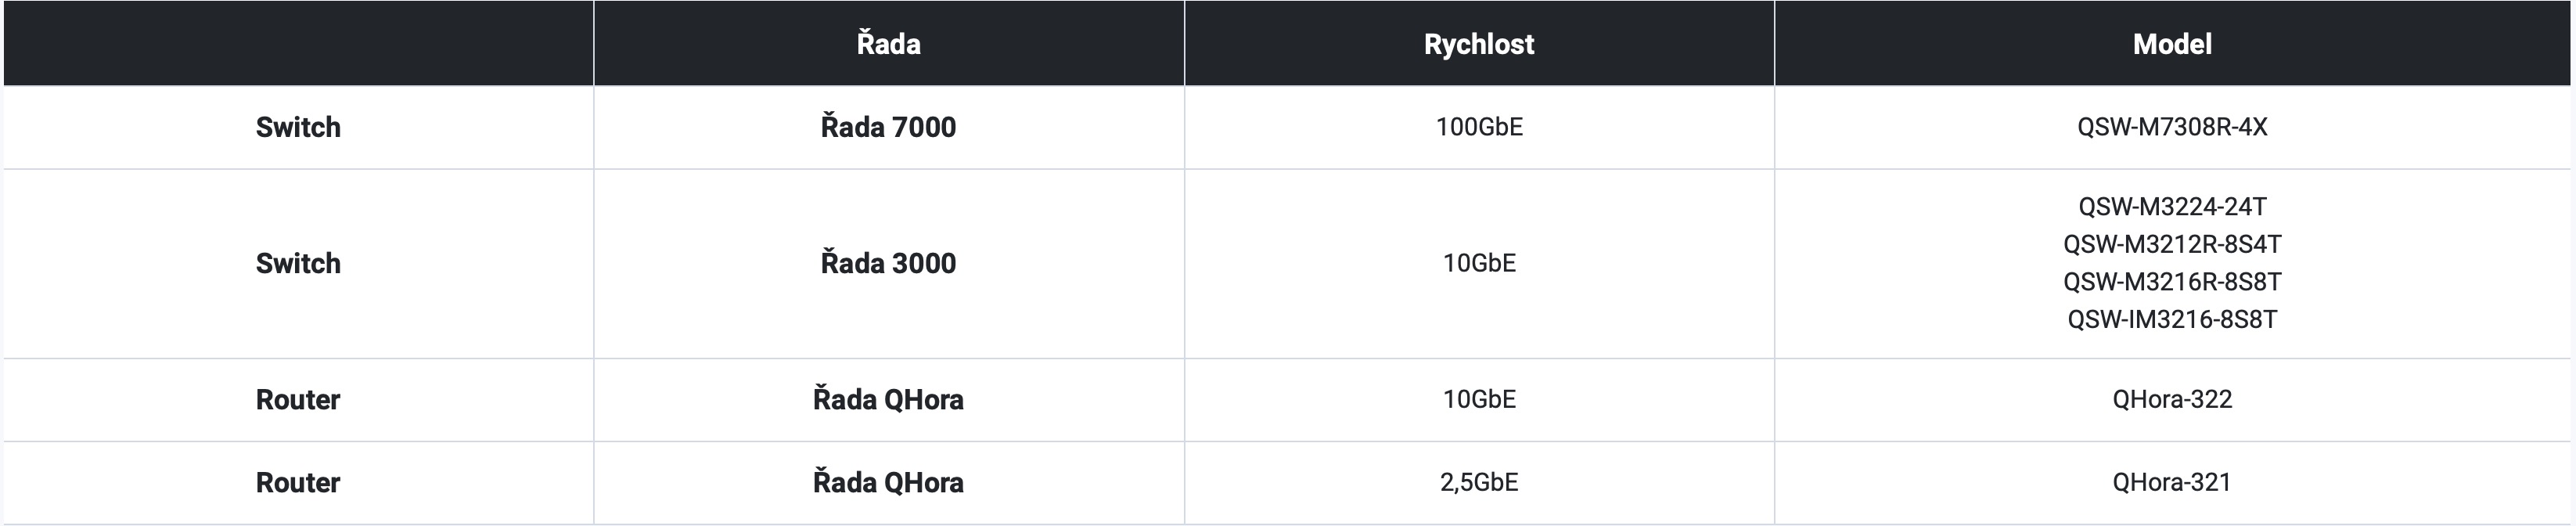Click the QHora-322 router model

[x=2171, y=399]
